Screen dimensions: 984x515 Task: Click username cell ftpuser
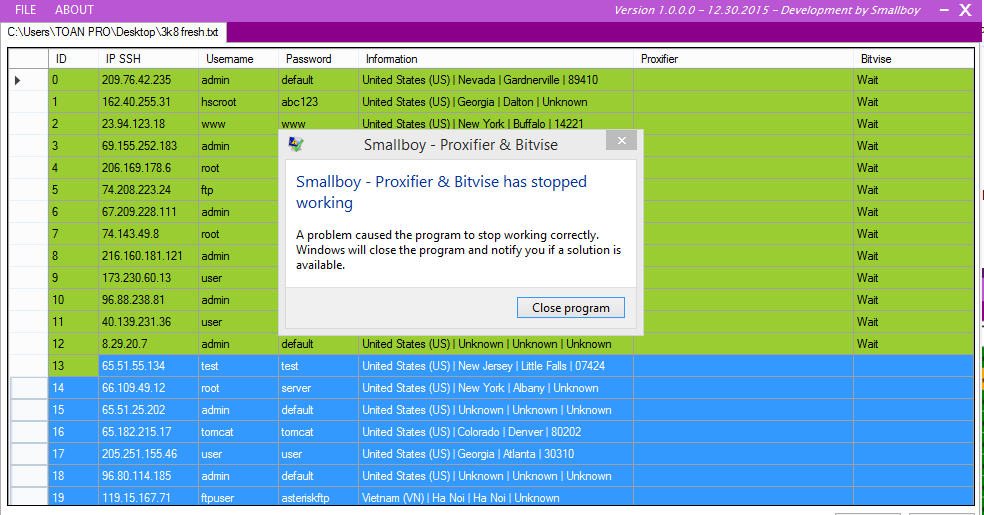coord(238,496)
